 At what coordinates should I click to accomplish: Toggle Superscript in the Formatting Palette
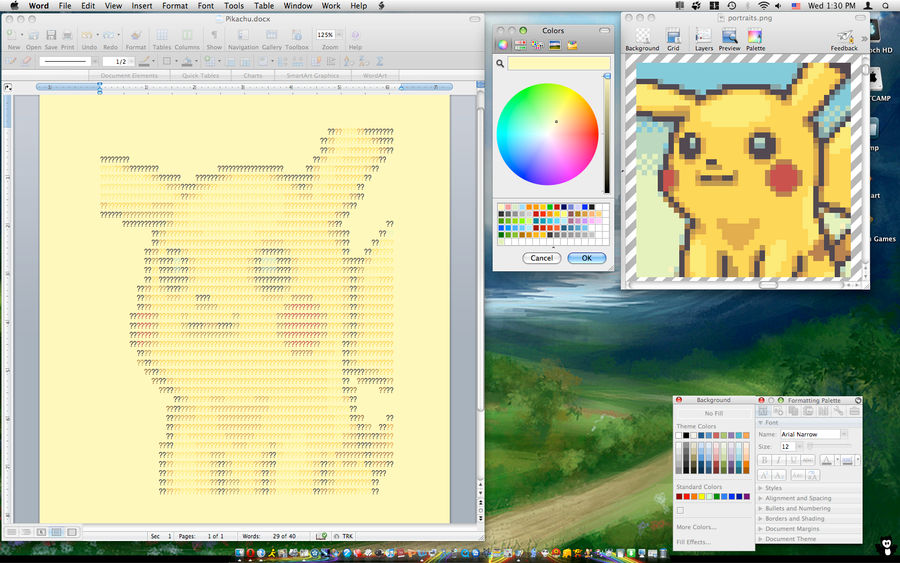[x=764, y=475]
